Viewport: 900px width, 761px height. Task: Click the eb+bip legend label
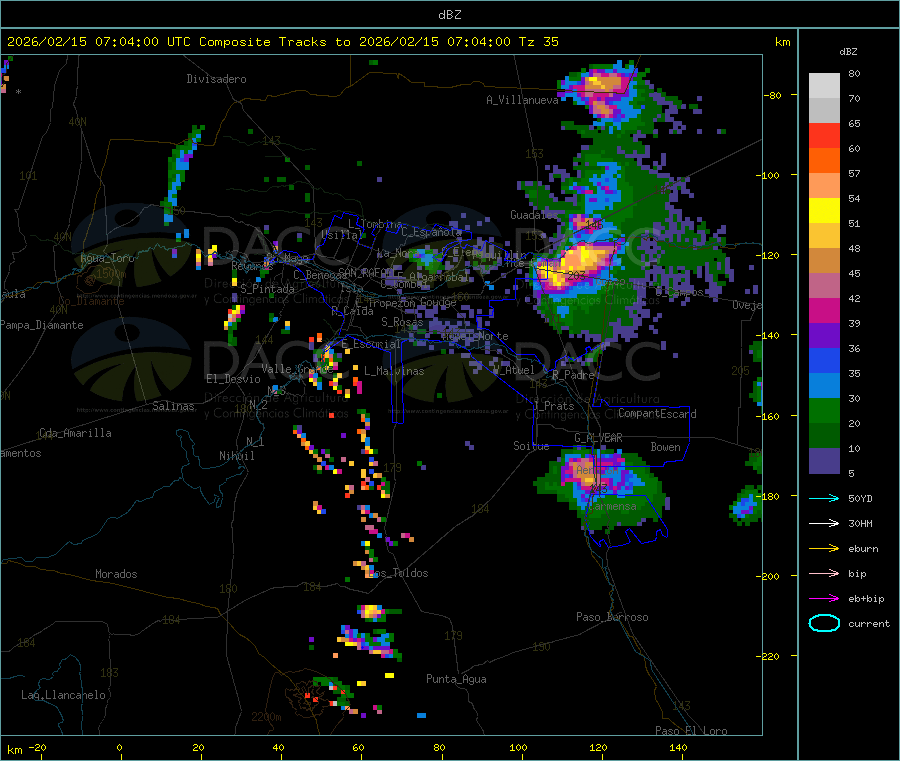[x=866, y=599]
